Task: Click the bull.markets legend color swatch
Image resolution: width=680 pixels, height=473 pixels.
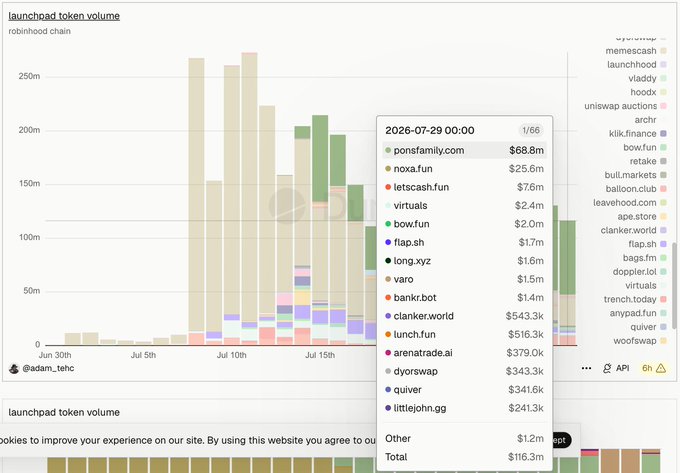Action: pos(663,175)
